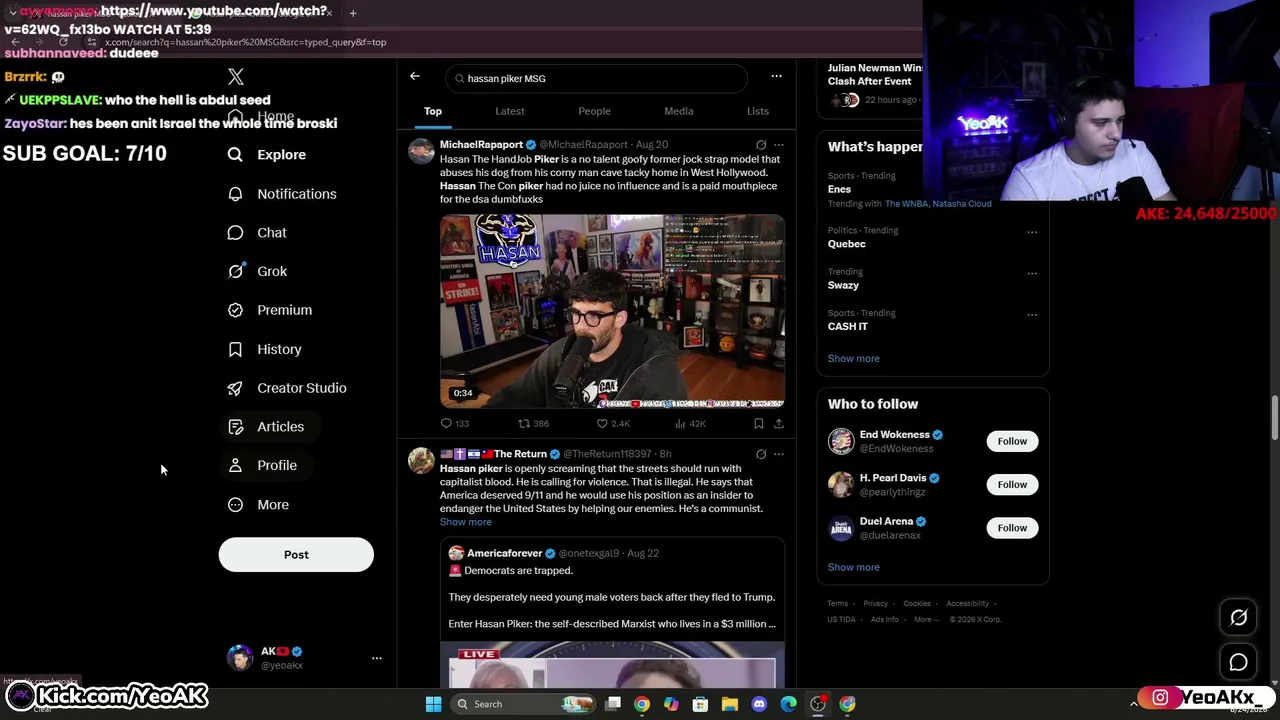1280x720 pixels.
Task: Go to Profile page
Action: (262, 466)
